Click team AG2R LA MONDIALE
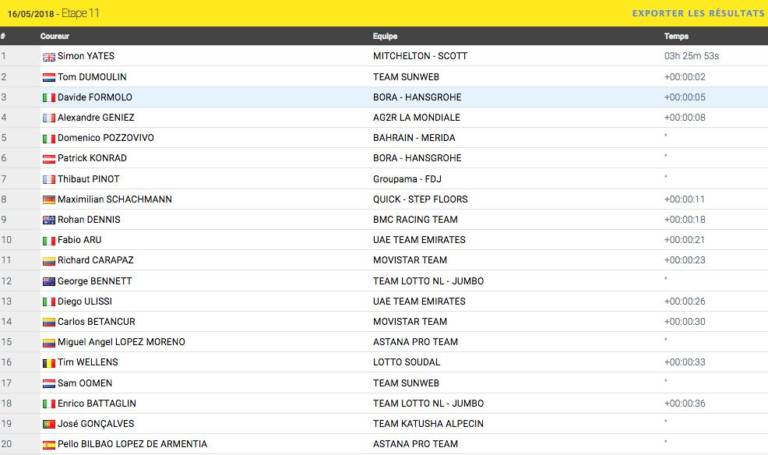Image resolution: width=768 pixels, height=455 pixels. pyautogui.click(x=416, y=118)
